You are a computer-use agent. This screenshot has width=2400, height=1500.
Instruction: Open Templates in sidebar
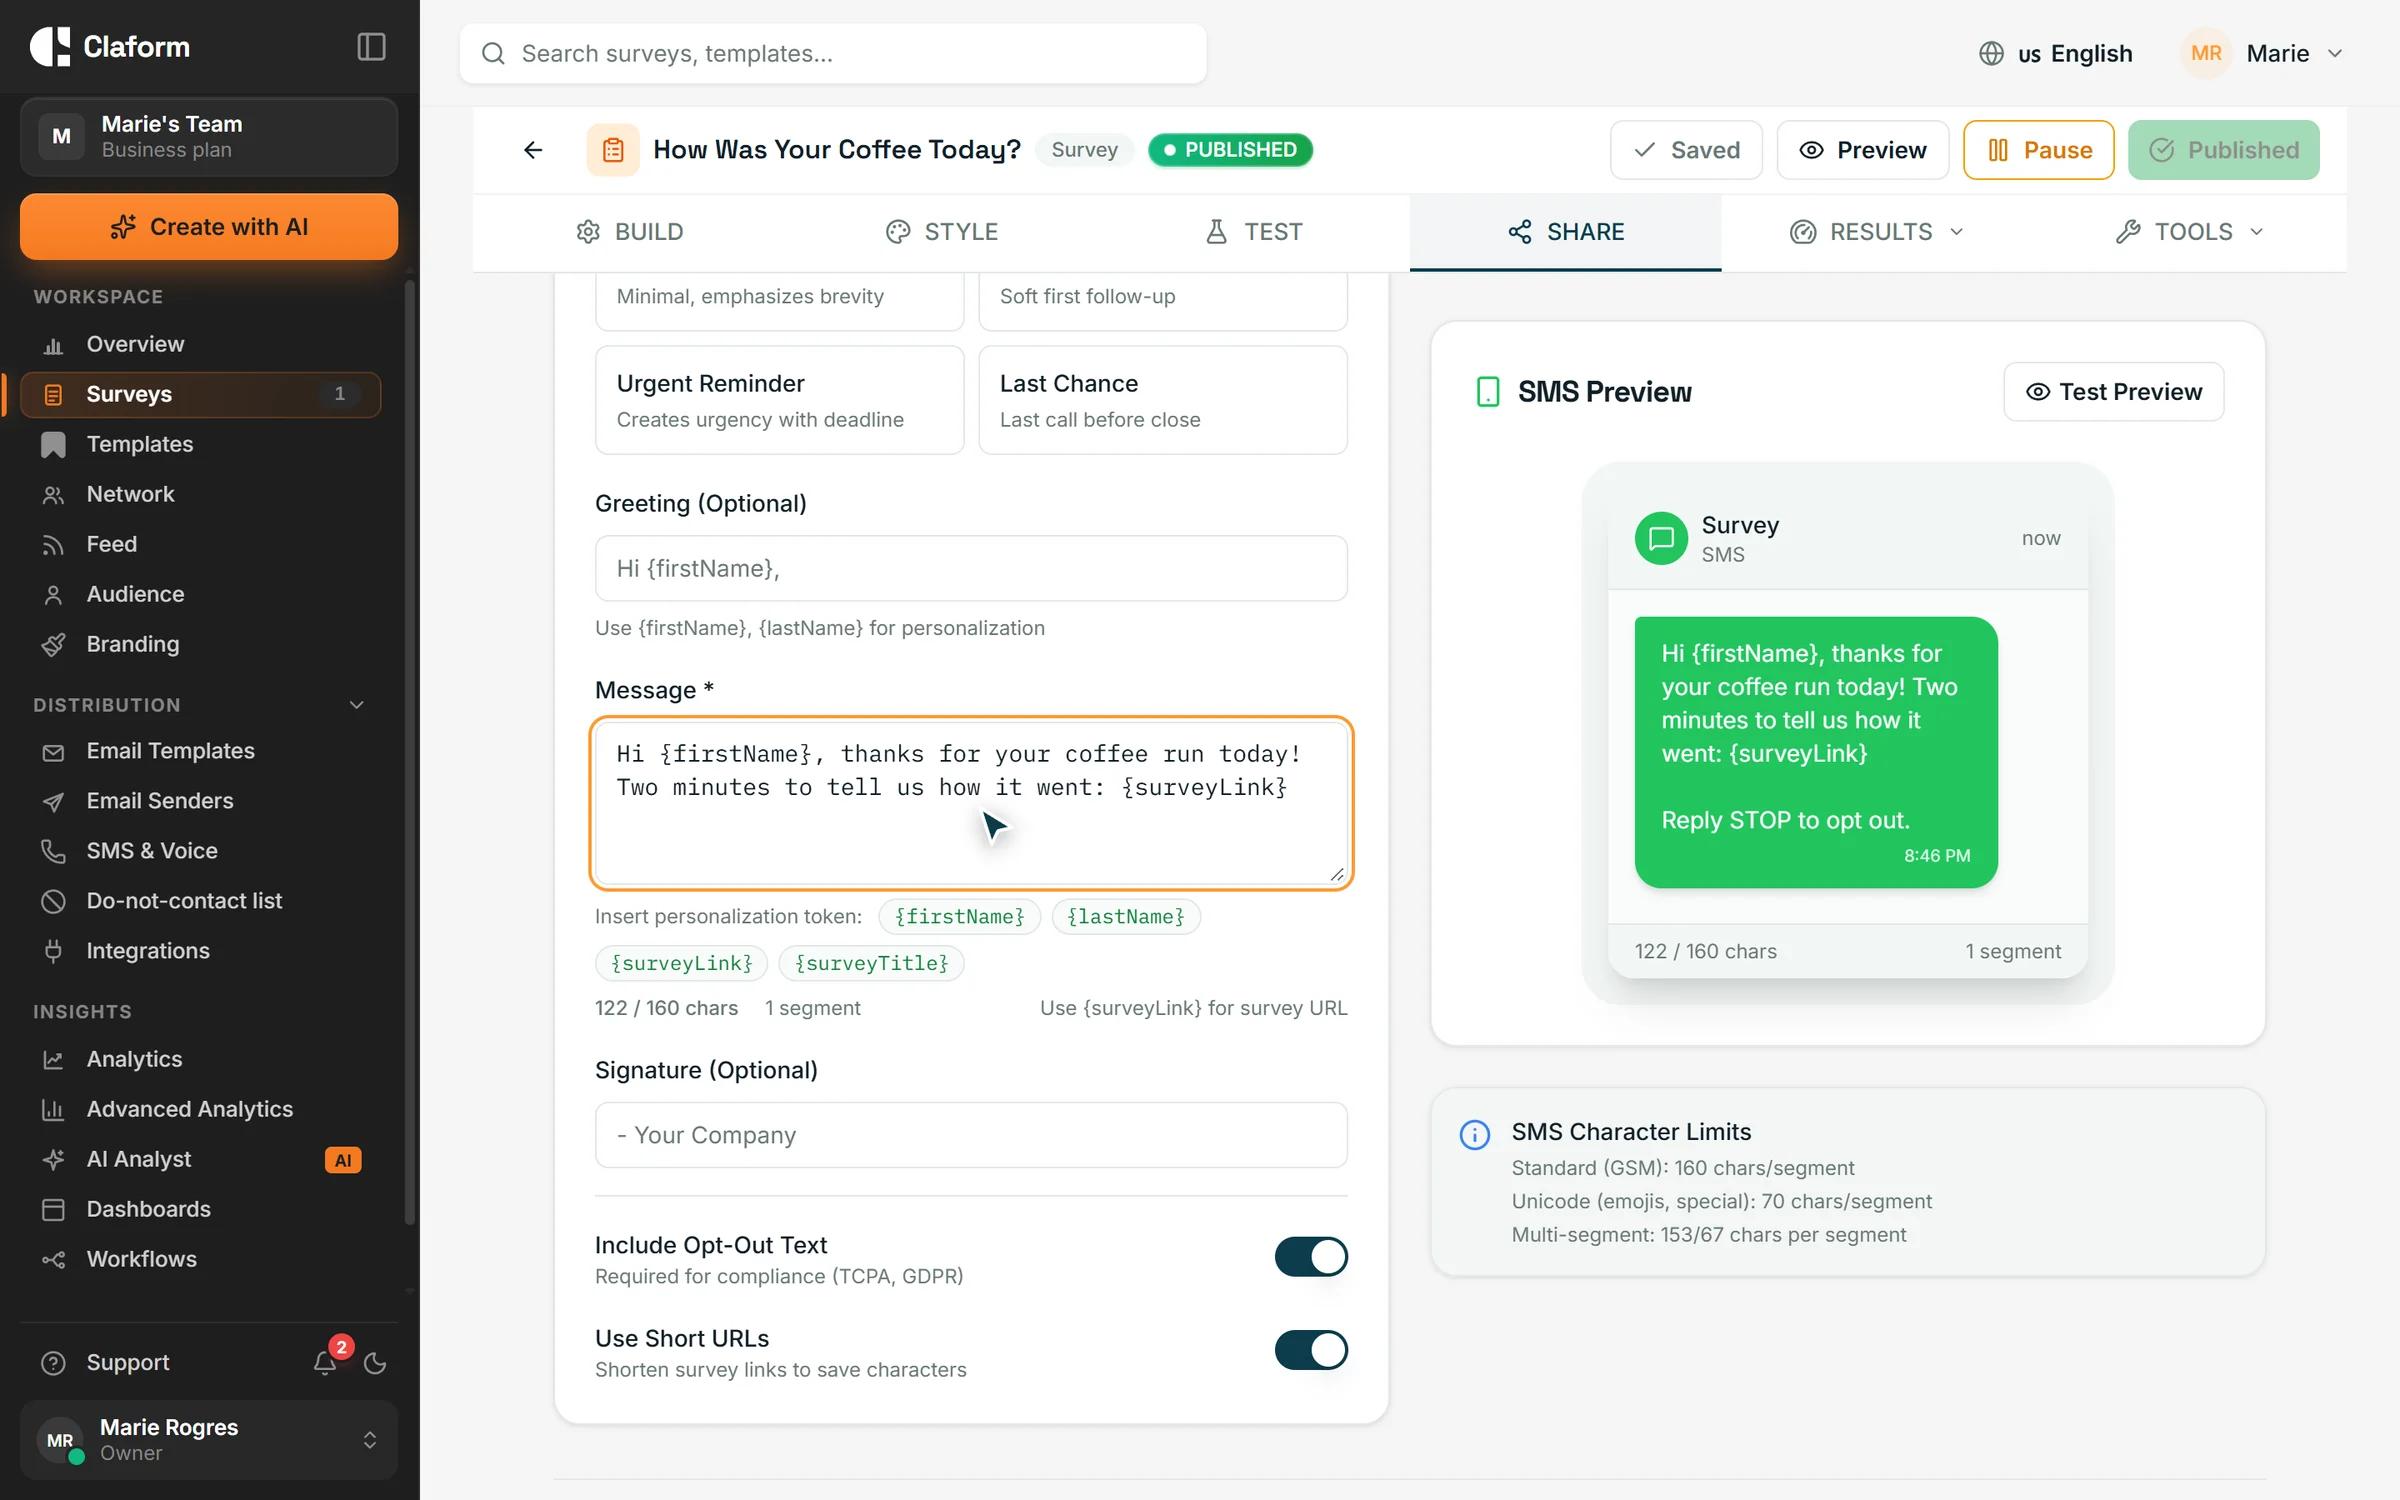[200, 444]
